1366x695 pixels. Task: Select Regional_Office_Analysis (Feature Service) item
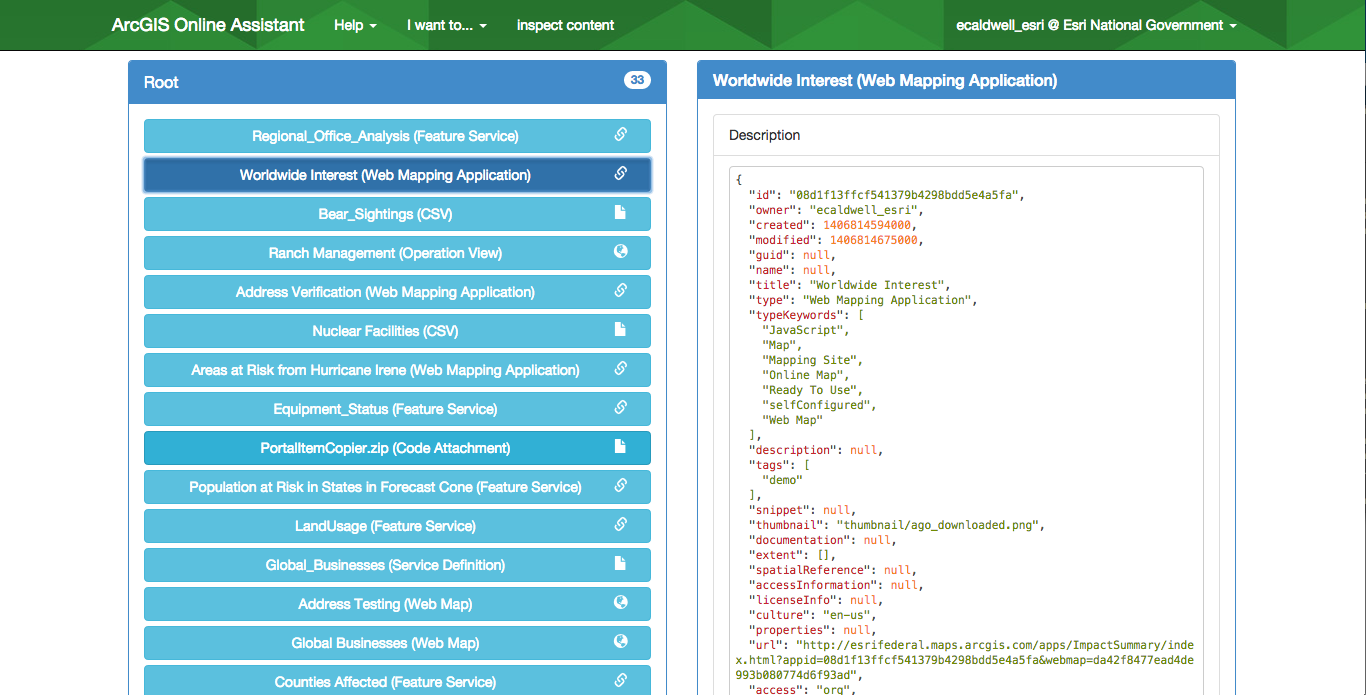point(397,136)
